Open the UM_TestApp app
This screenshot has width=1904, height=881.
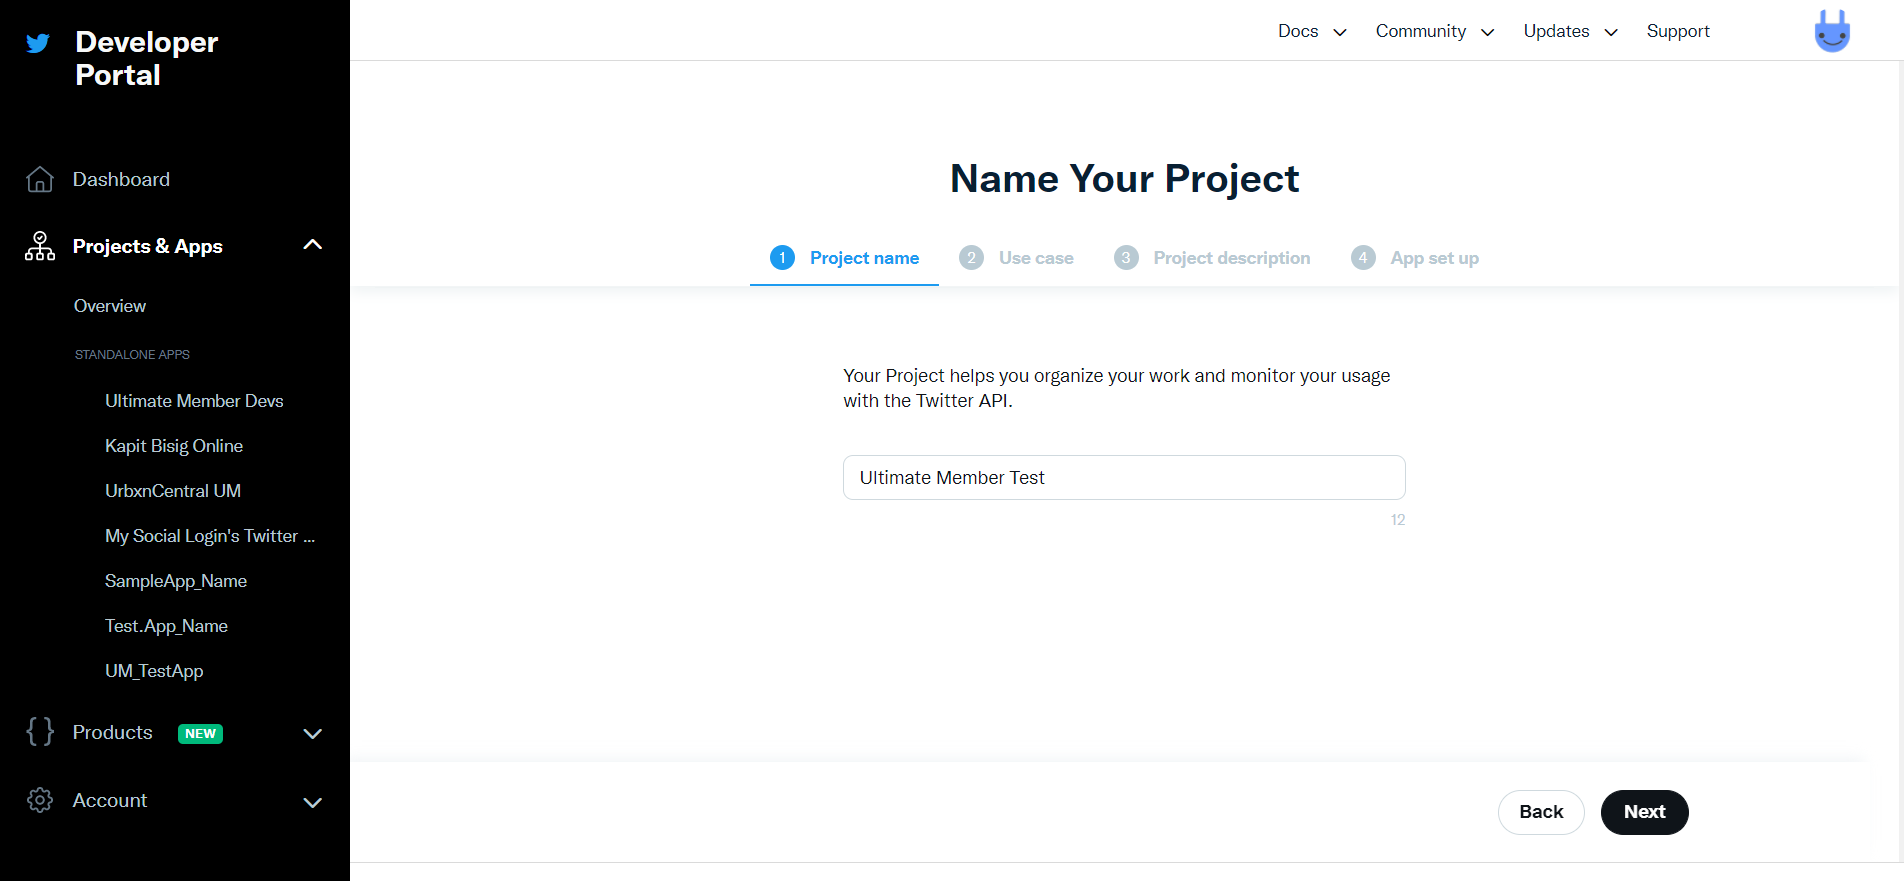(x=154, y=671)
